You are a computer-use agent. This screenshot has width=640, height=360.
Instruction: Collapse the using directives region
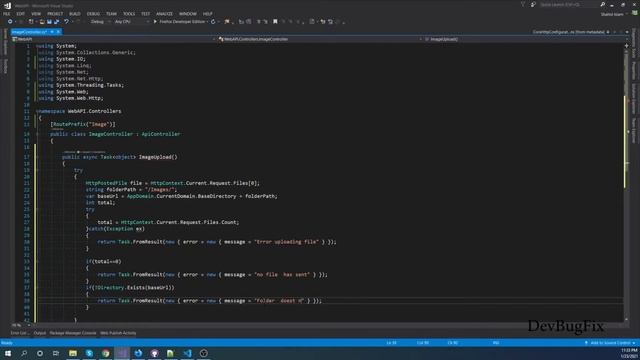click(37, 46)
